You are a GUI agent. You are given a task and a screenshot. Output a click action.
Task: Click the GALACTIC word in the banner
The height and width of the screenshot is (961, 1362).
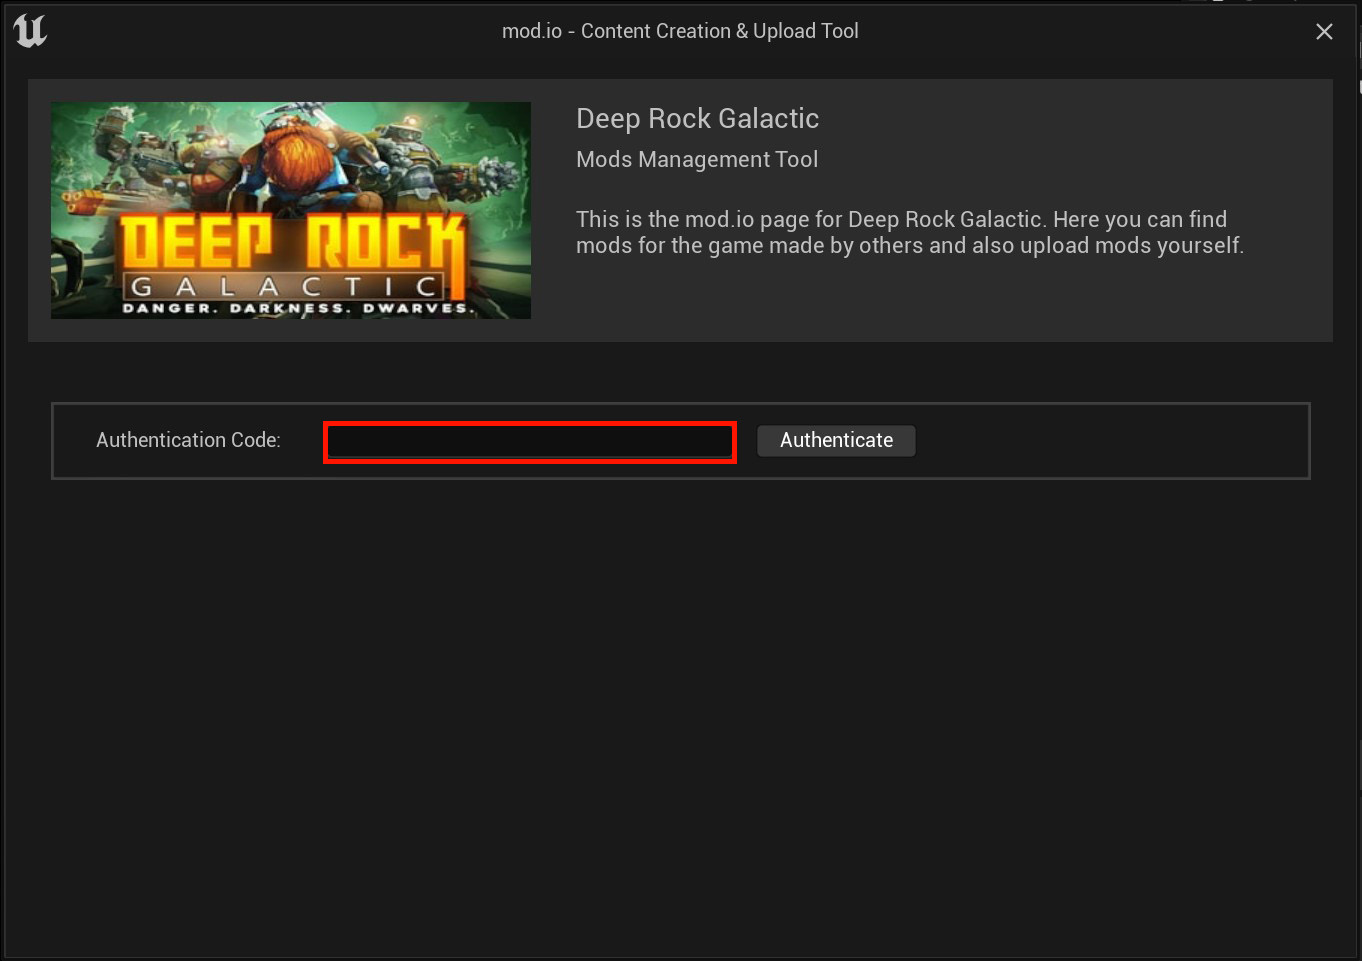[x=285, y=287]
